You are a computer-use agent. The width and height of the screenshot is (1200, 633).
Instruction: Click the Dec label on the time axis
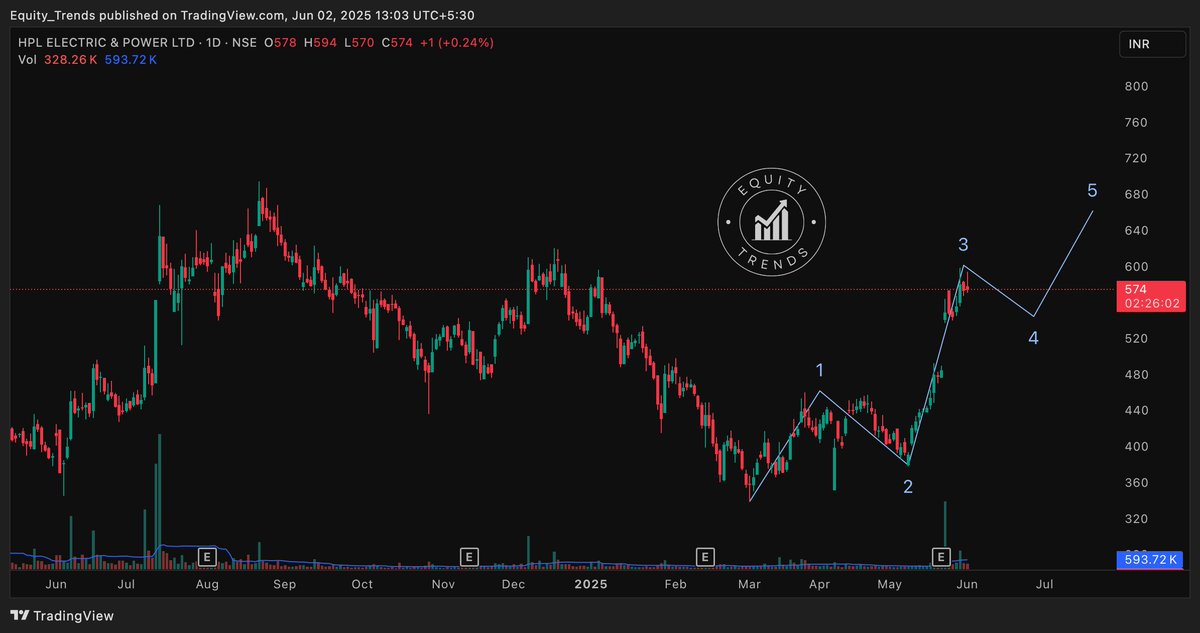click(x=514, y=583)
